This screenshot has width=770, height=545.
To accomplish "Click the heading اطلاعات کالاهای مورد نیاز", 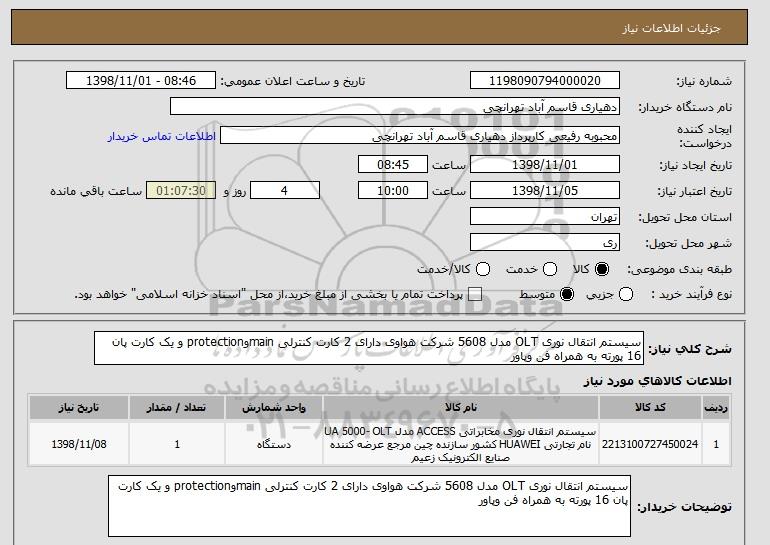I will (x=657, y=381).
